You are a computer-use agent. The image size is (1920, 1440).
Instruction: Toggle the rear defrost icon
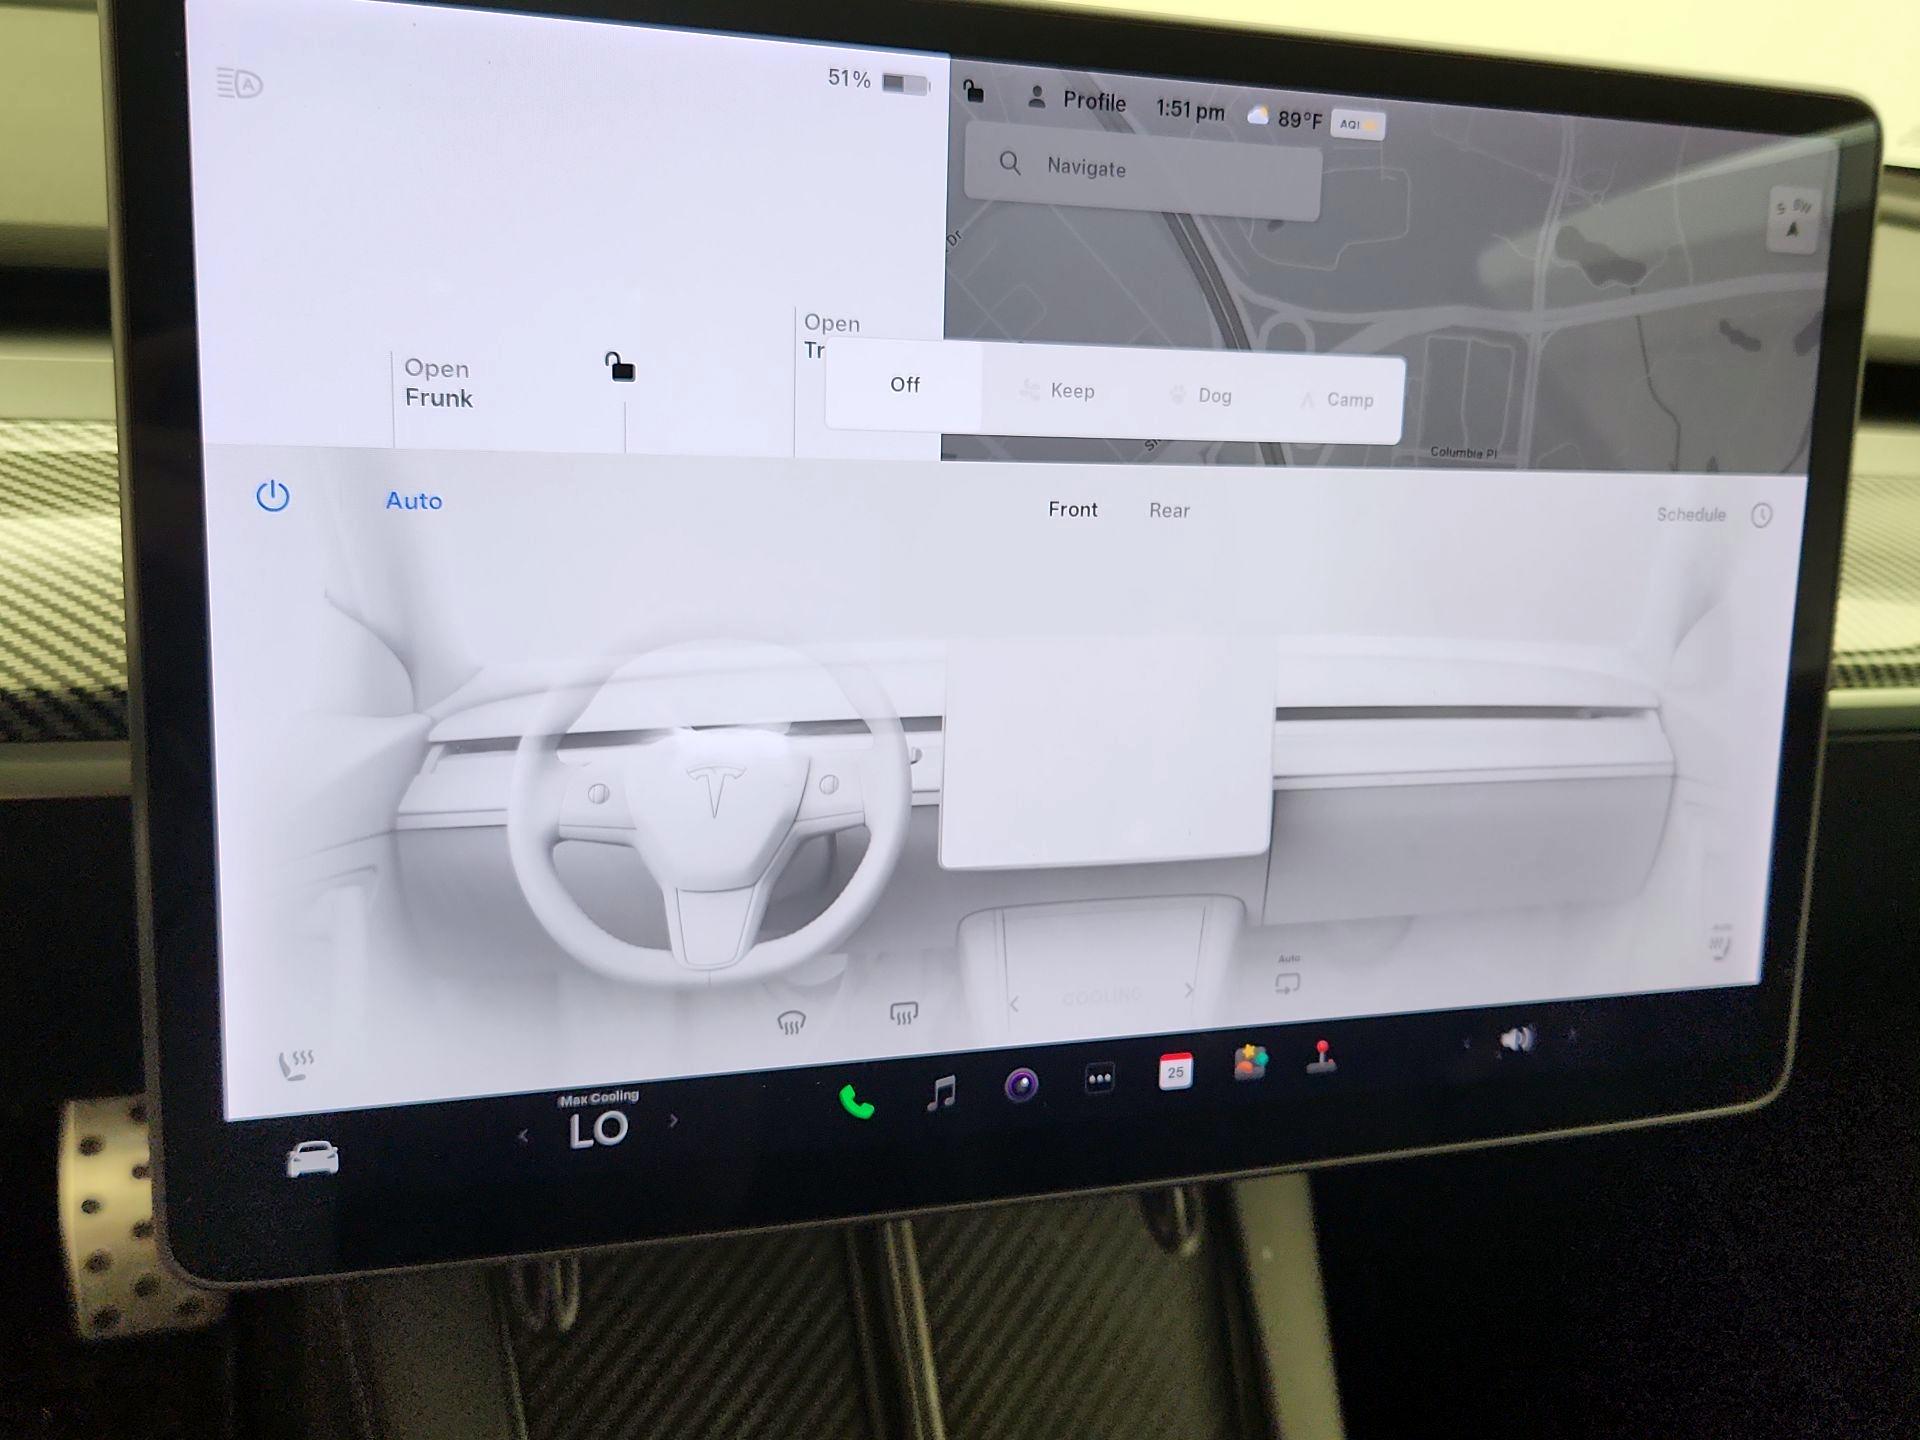904,1013
